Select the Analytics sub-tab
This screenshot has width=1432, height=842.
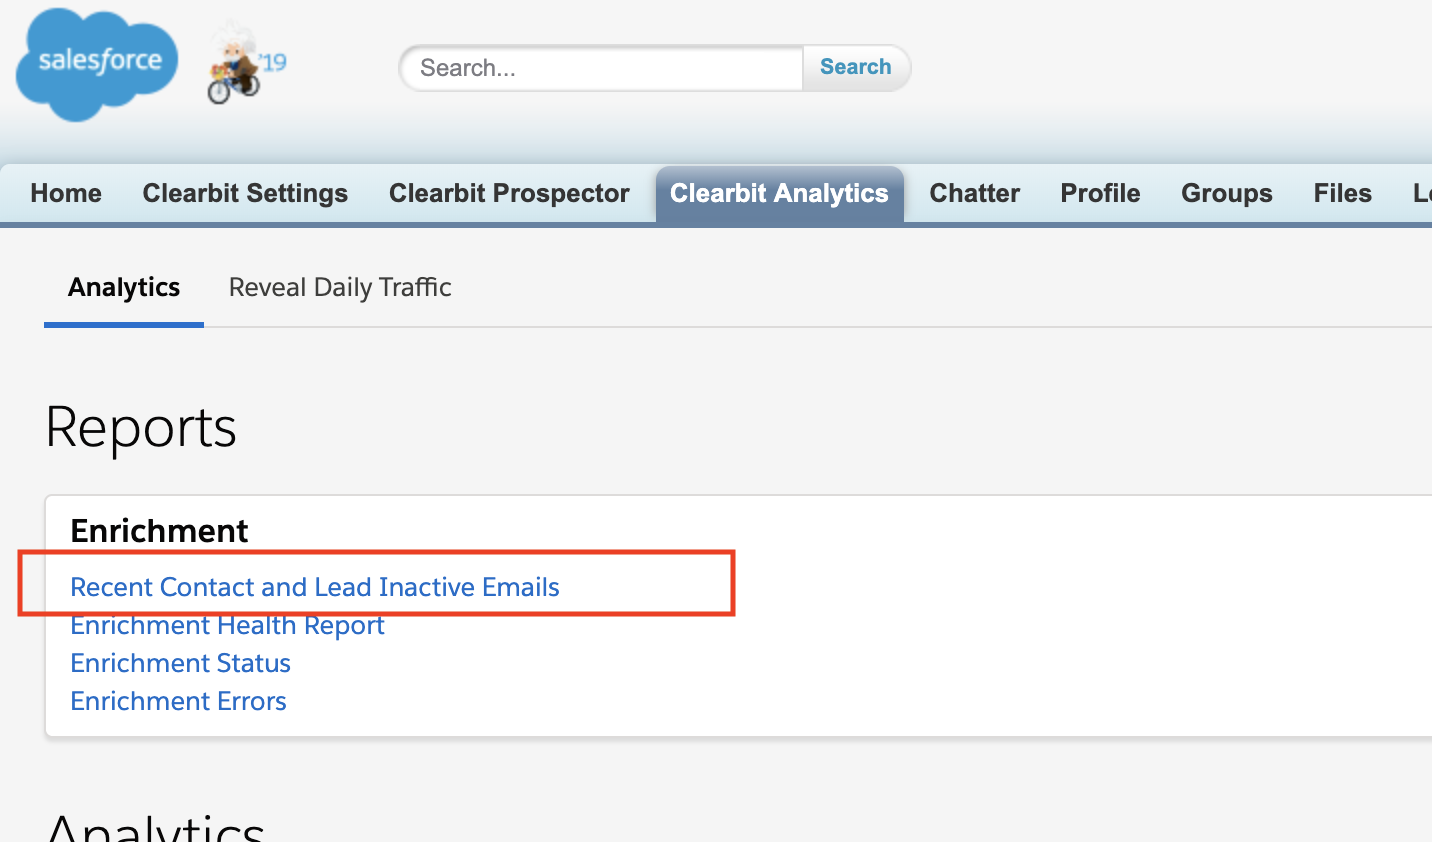(124, 288)
